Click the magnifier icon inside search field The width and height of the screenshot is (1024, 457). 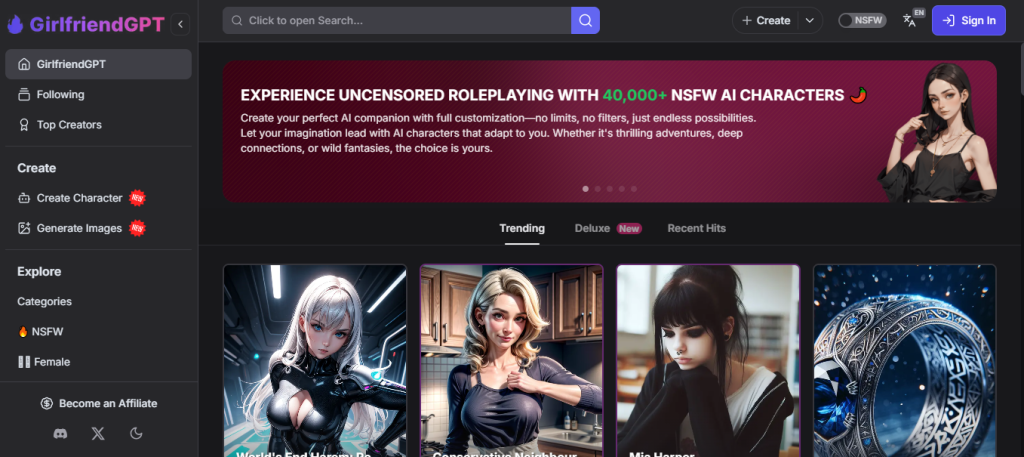coord(237,21)
